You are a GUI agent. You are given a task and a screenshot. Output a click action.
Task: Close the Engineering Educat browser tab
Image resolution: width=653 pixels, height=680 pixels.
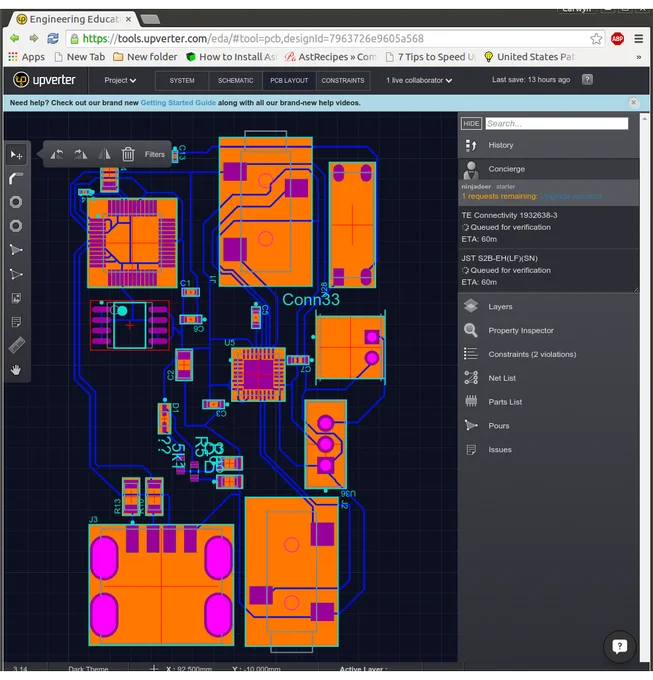(128, 20)
